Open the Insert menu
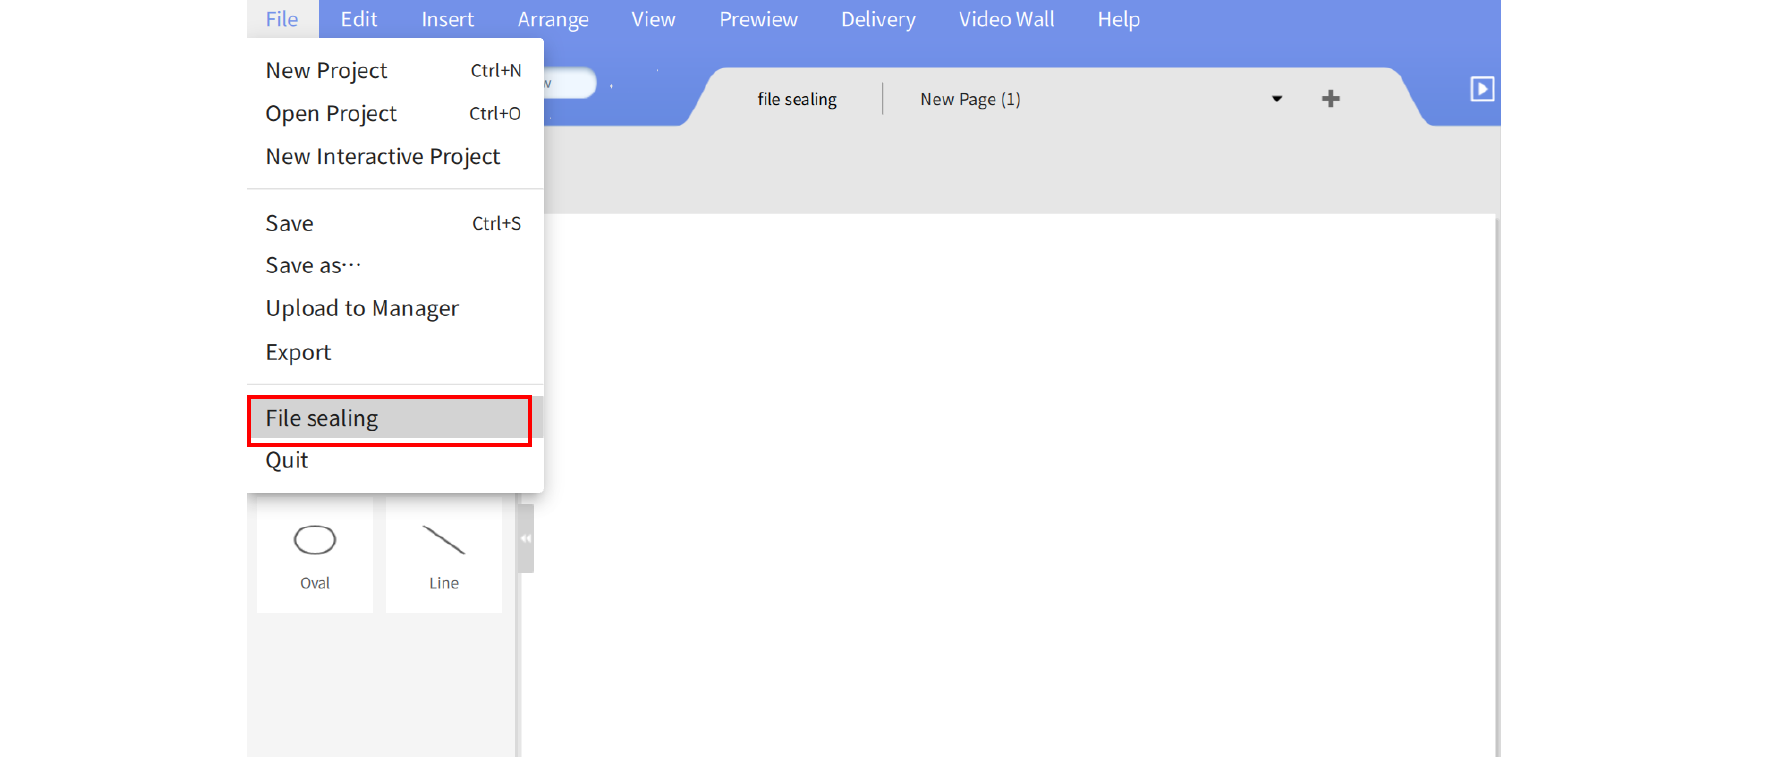Viewport: 1770px width, 757px height. 447,19
